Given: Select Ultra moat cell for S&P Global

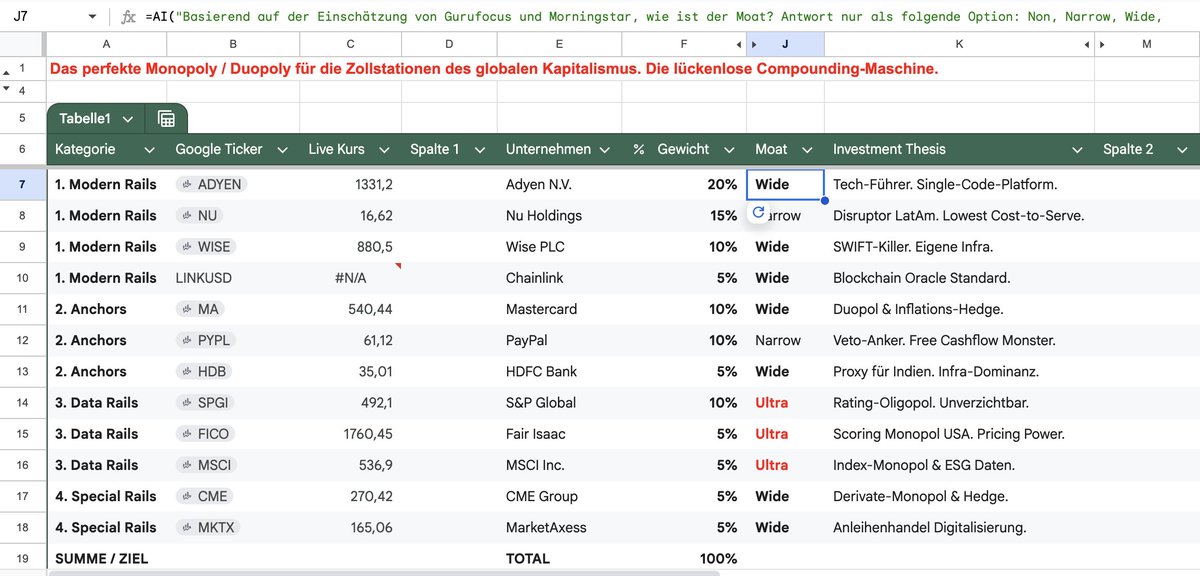Looking at the screenshot, I should click(x=786, y=402).
